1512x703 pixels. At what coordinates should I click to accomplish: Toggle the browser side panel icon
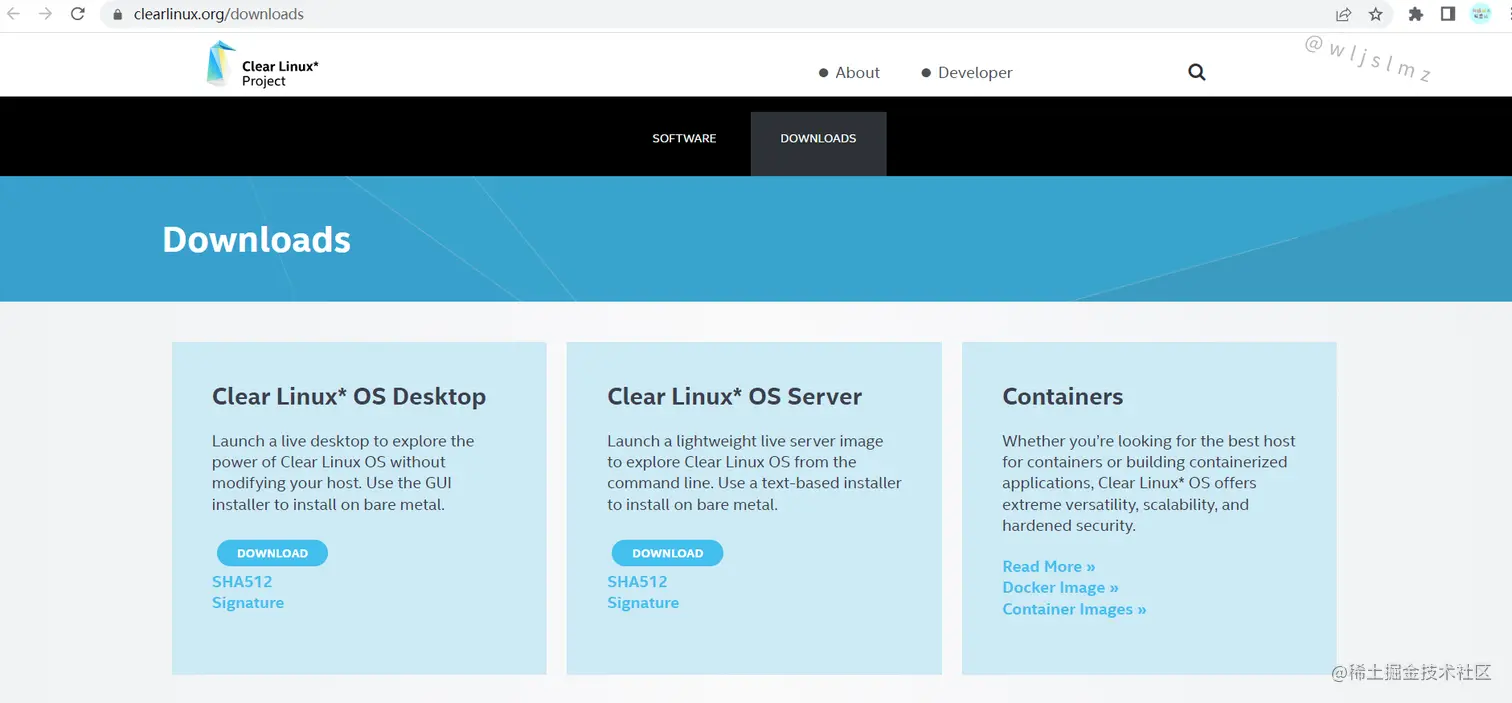[1447, 14]
